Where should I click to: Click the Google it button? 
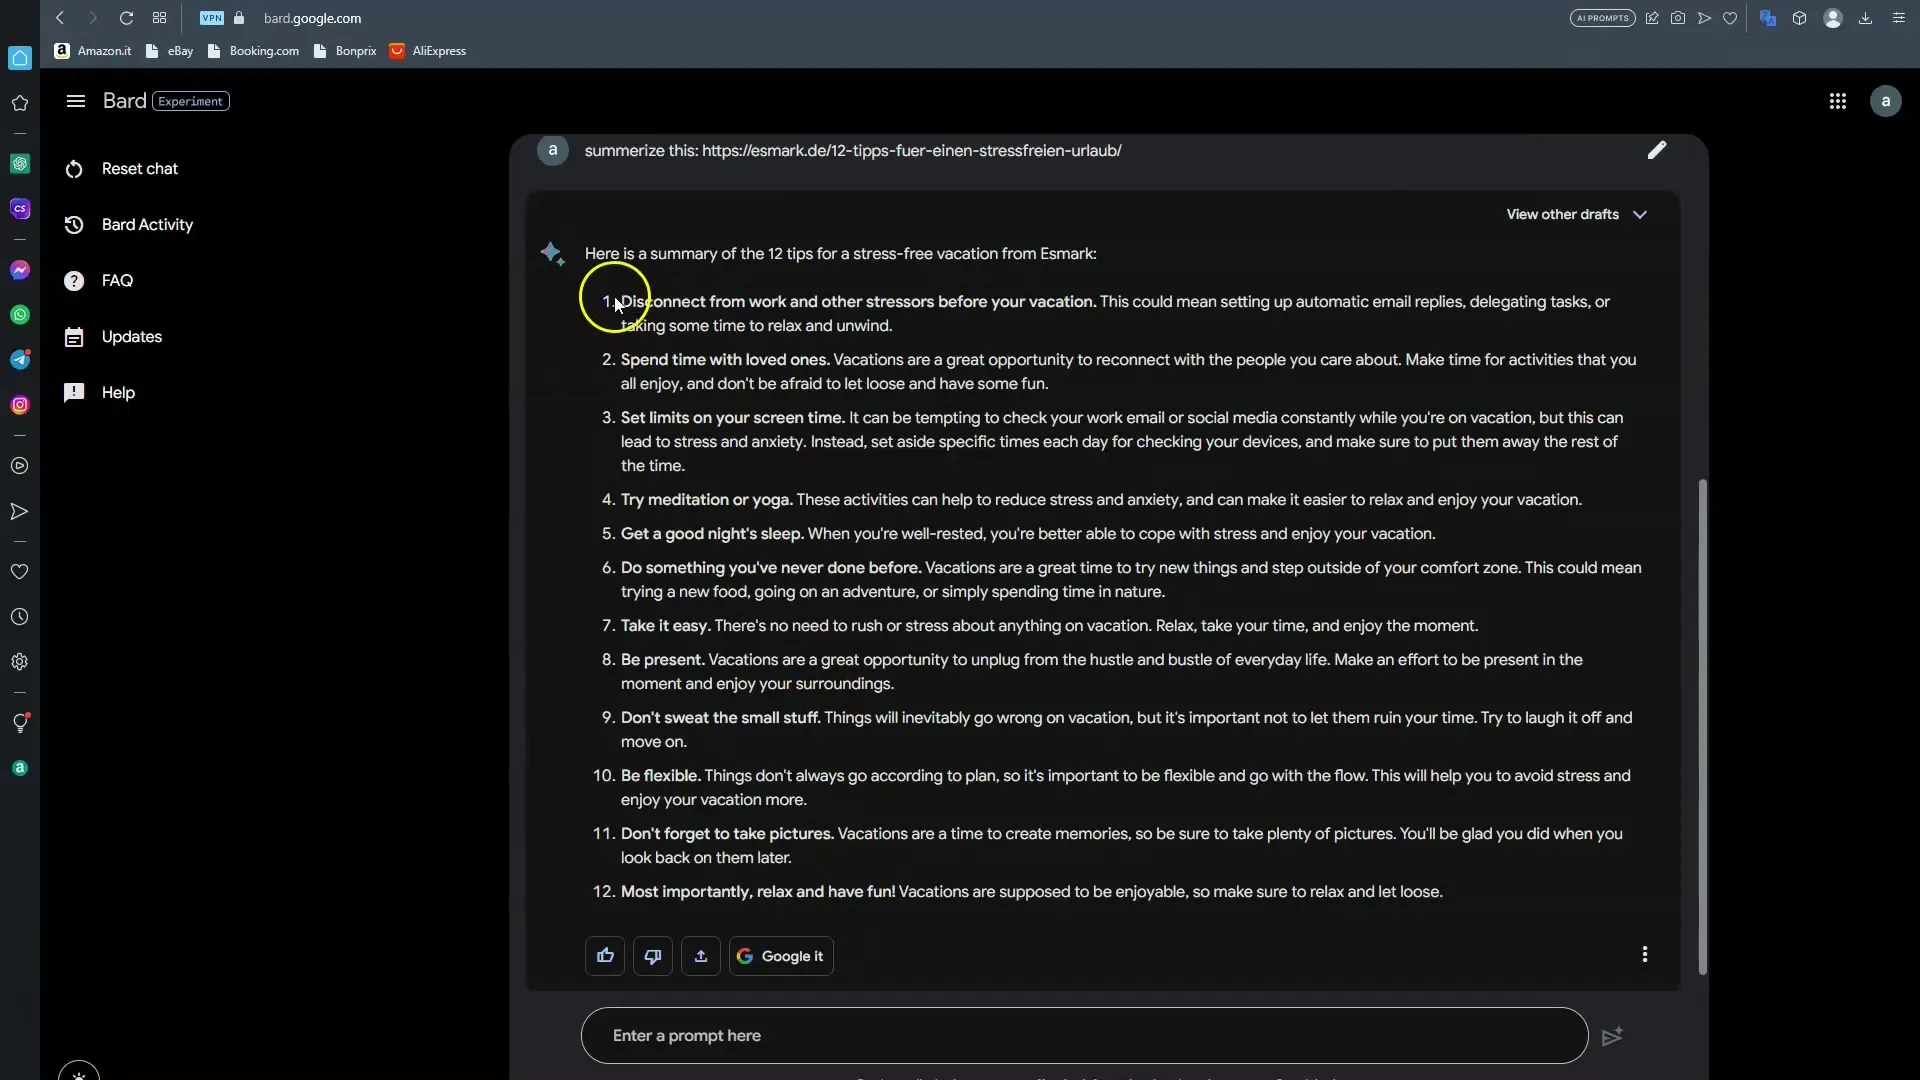click(781, 956)
